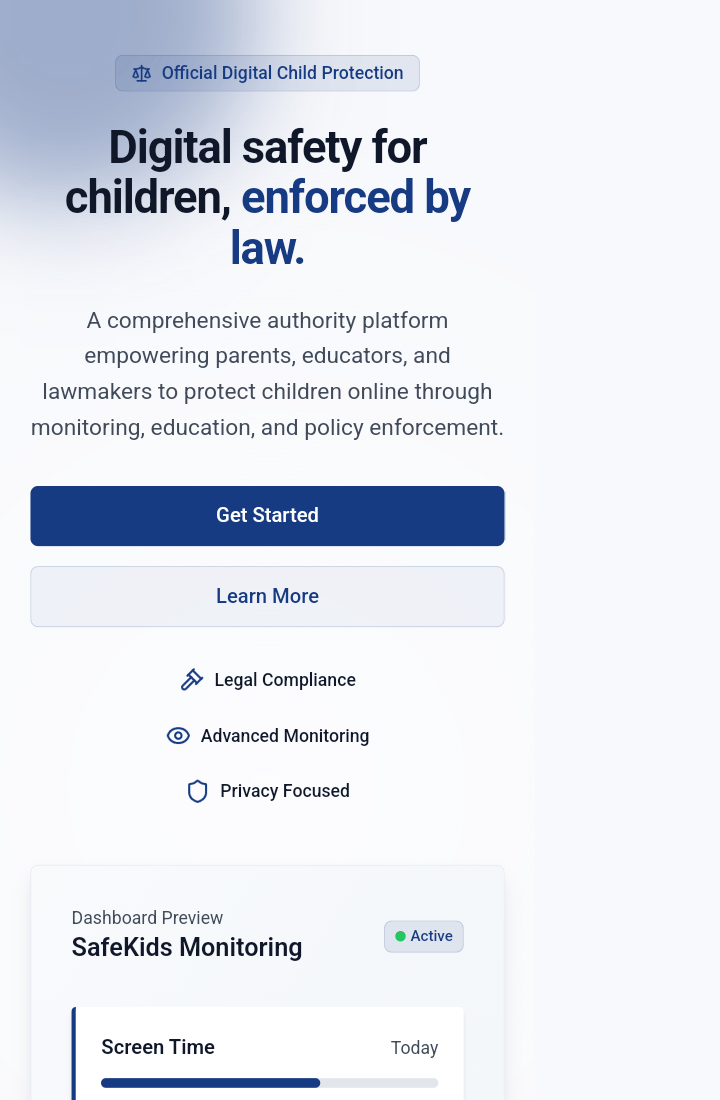
Task: Click the eye Advanced Monitoring icon
Action: click(x=178, y=735)
